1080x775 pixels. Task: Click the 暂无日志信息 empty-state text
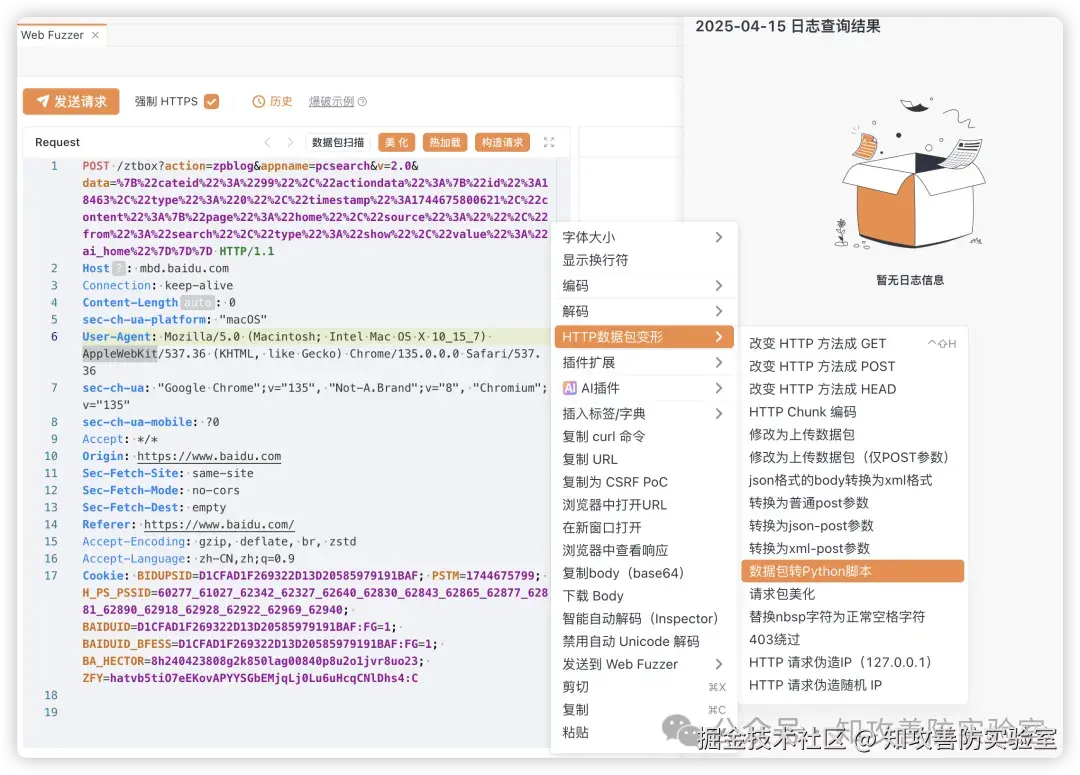point(910,280)
